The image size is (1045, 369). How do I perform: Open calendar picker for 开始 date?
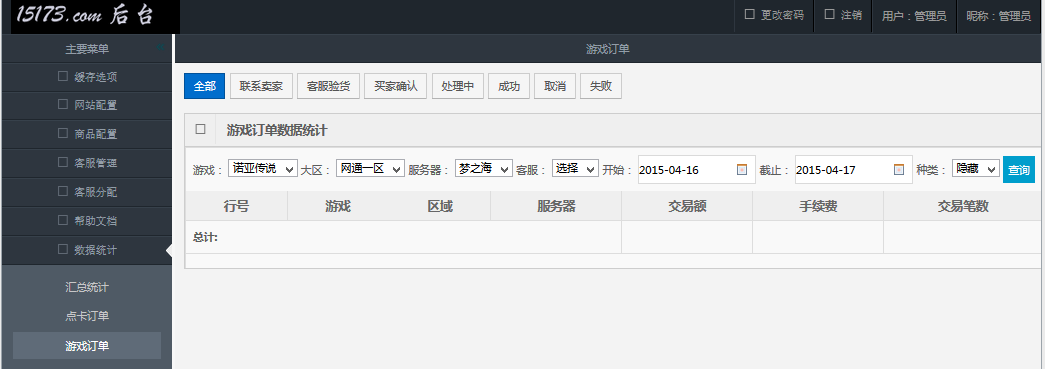pos(742,170)
